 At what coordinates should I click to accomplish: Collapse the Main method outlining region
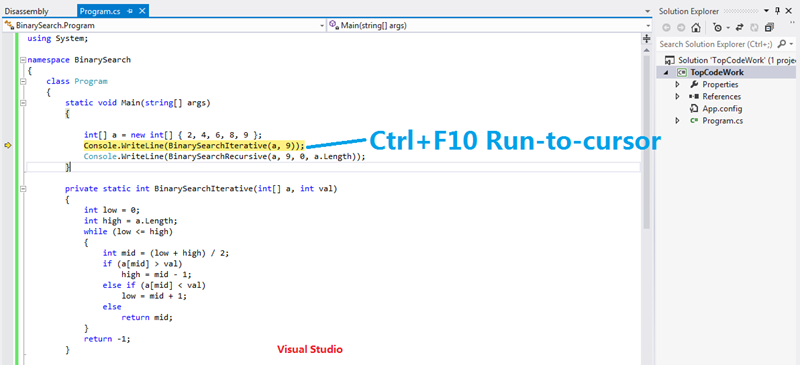[23, 103]
